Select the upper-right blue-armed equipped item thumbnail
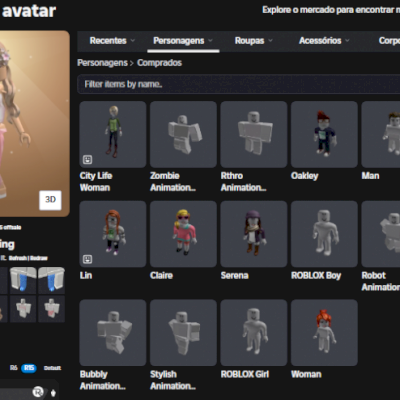400x400 pixels. [x=51, y=280]
